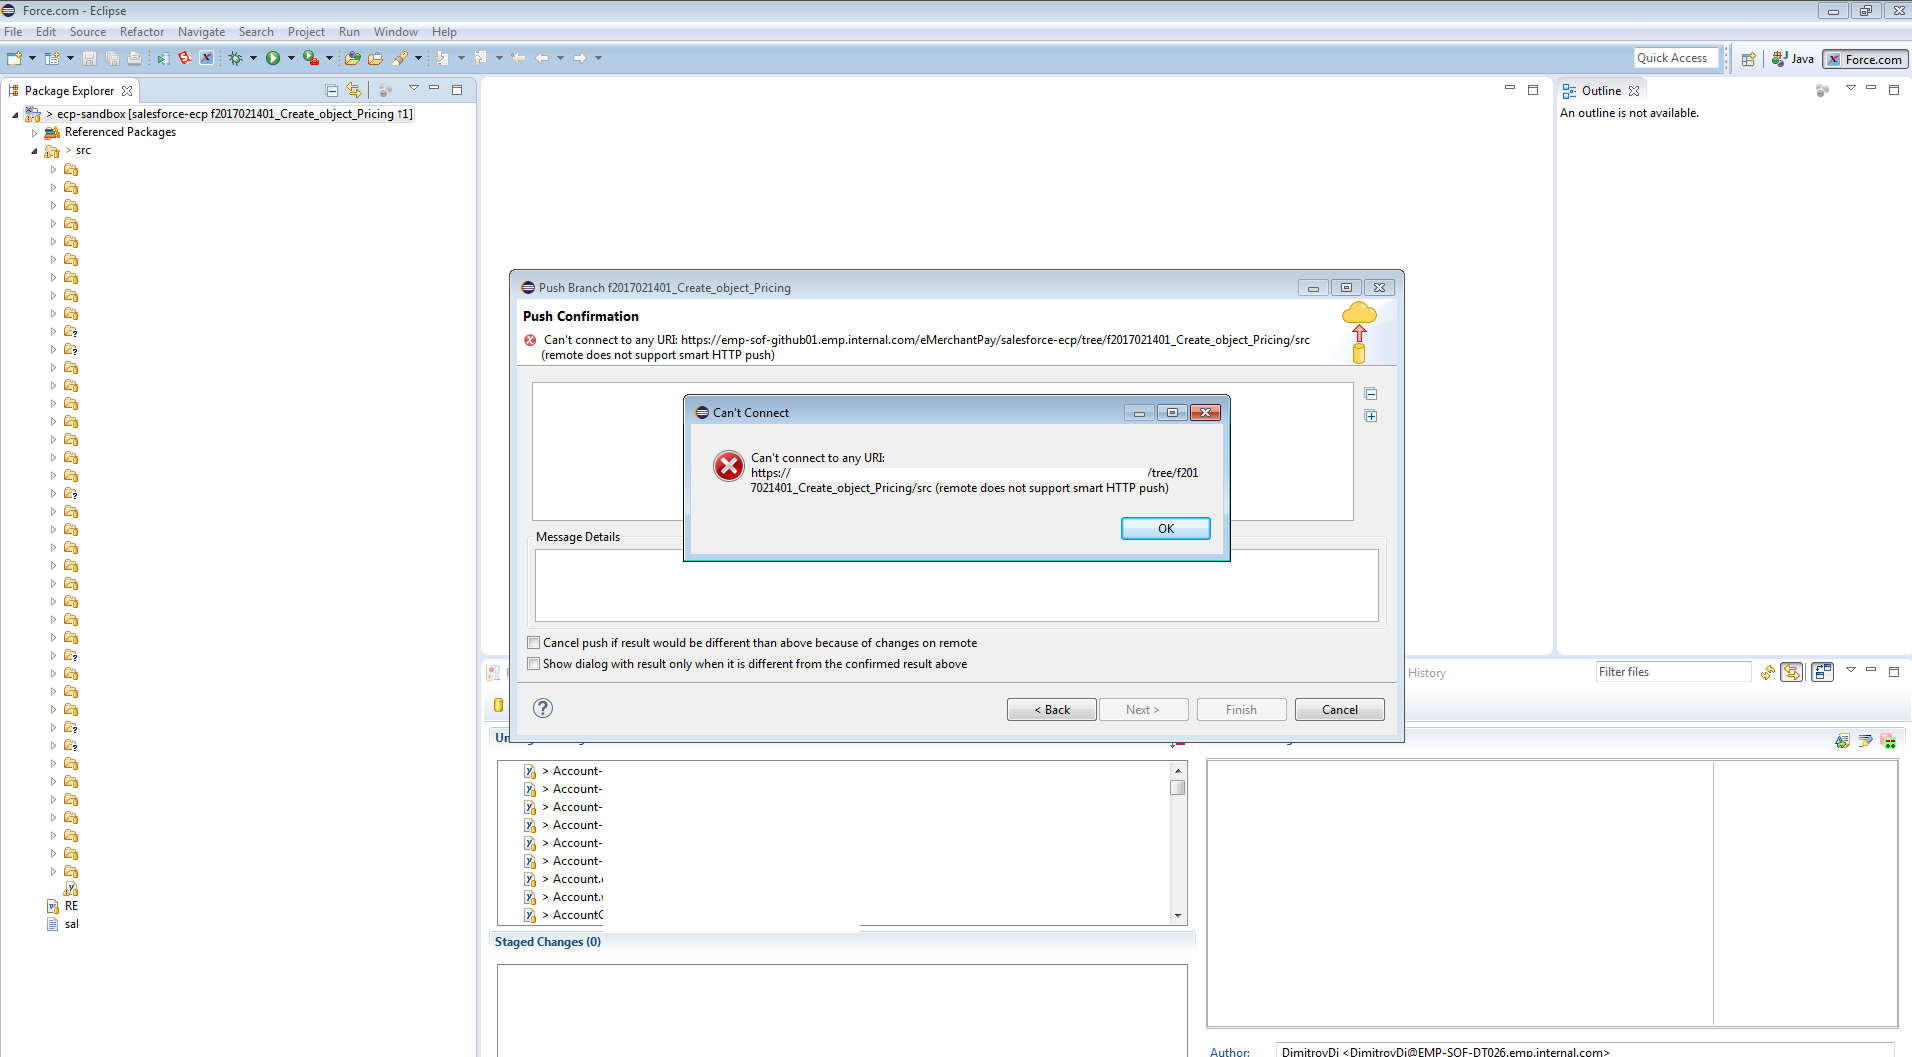
Task: Click the Save icon in the toolbar
Action: click(x=89, y=58)
